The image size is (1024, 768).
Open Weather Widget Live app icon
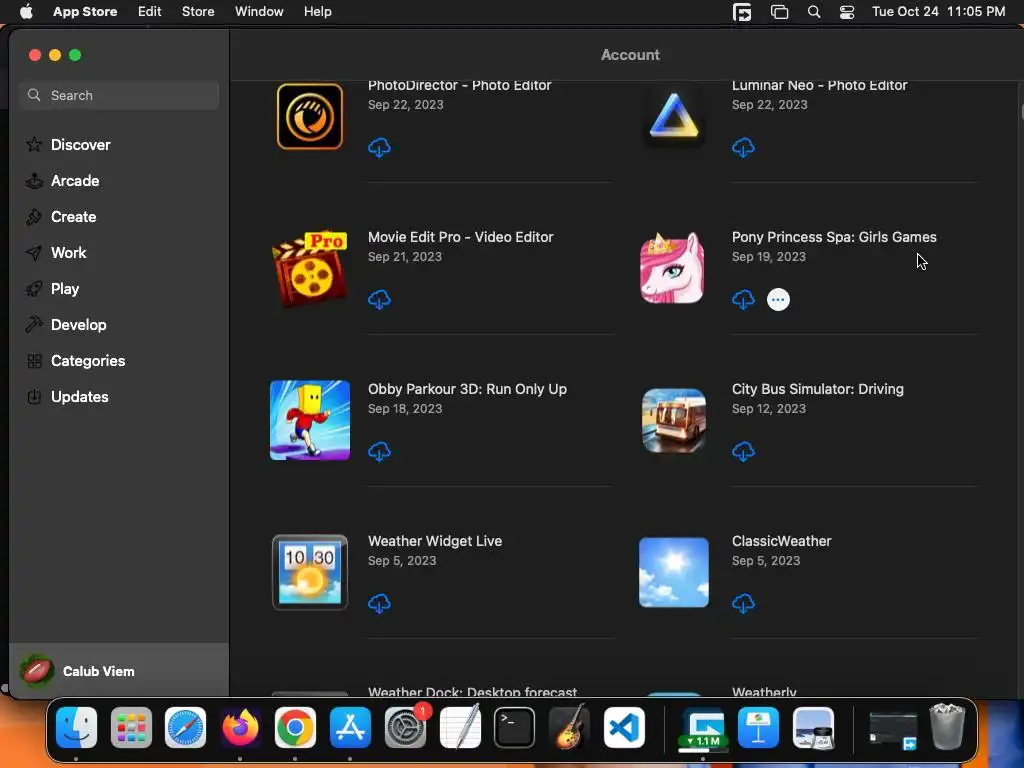[310, 572]
